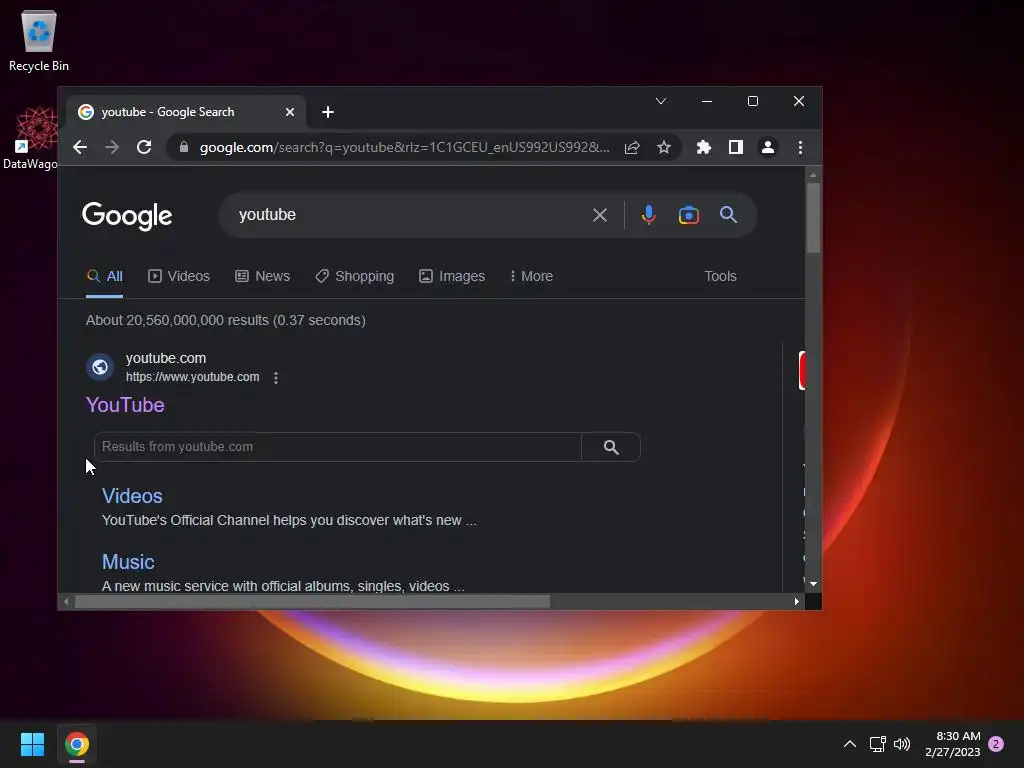The width and height of the screenshot is (1024, 768).
Task: Open the notification badge showing 2
Action: [996, 744]
